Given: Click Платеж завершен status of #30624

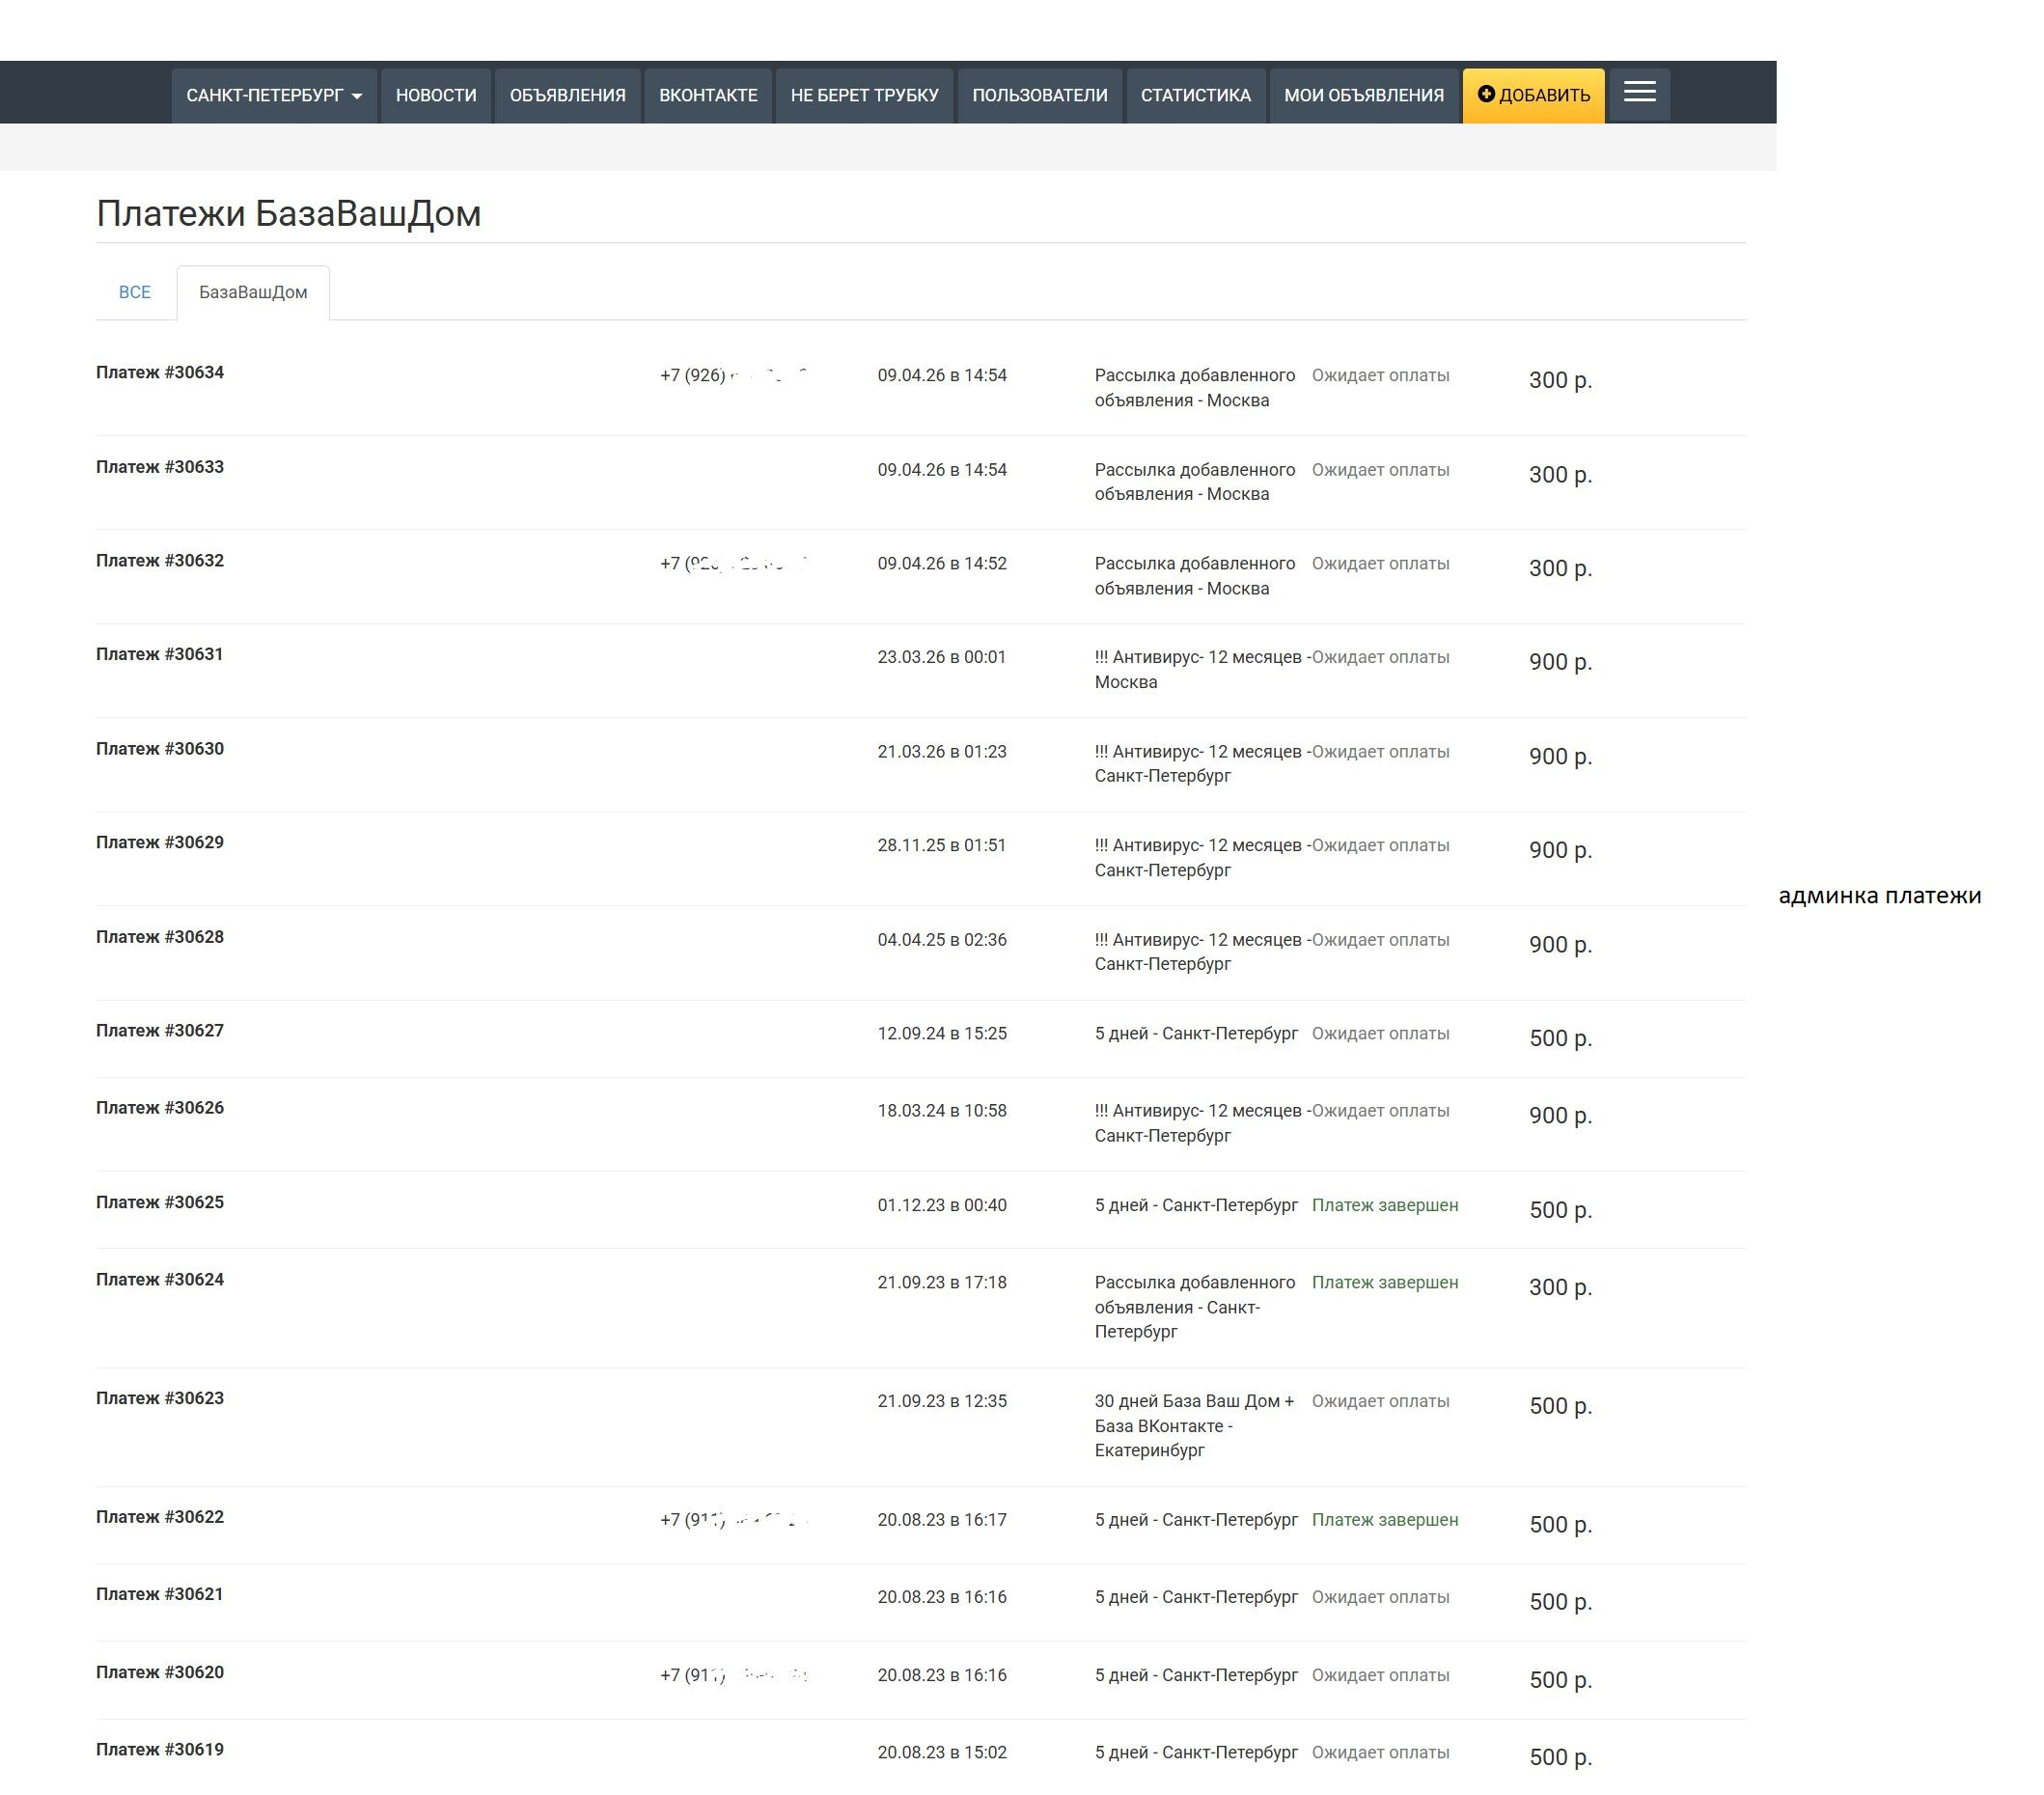Looking at the screenshot, I should coord(1384,1282).
